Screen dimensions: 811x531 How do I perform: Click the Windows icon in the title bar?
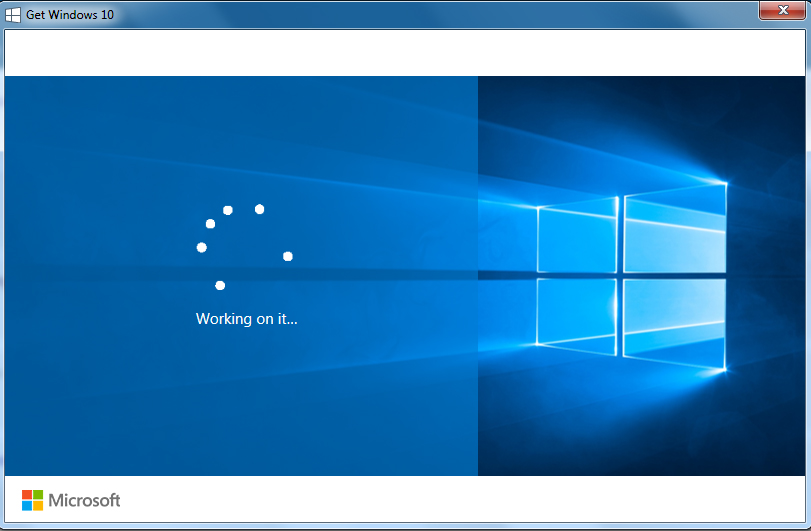[13, 14]
